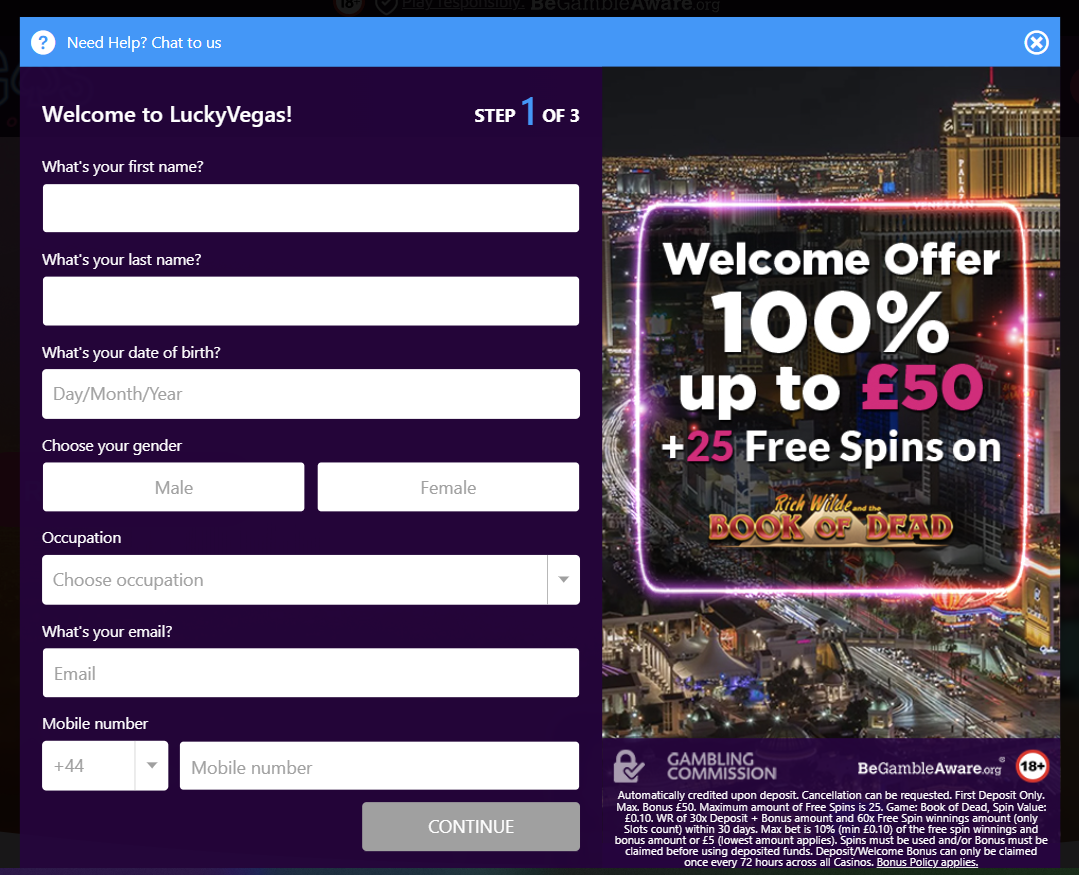Click the Day/Month/Year birth date field
Image resolution: width=1079 pixels, height=875 pixels.
click(311, 394)
